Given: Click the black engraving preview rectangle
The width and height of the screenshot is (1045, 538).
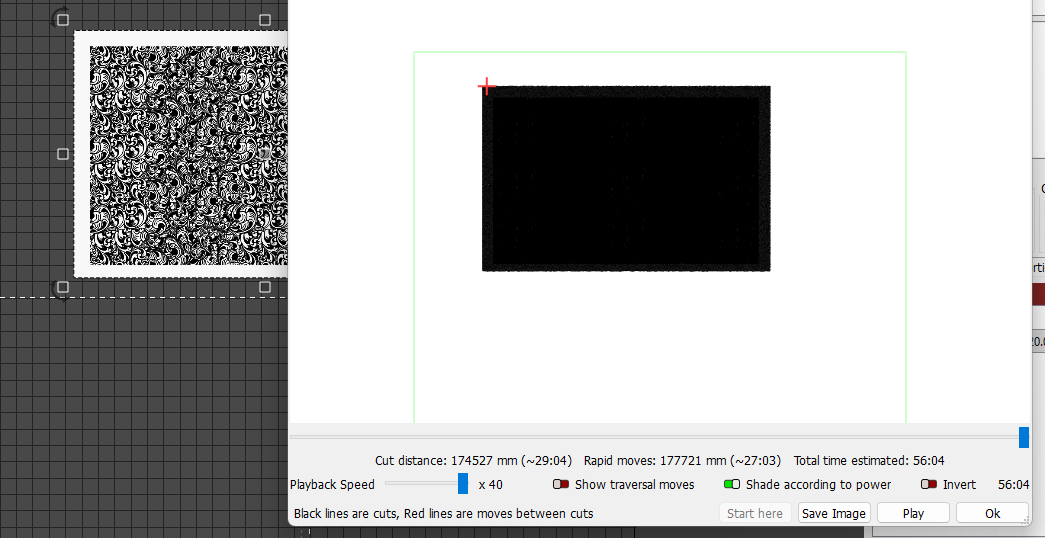Looking at the screenshot, I should click(626, 178).
